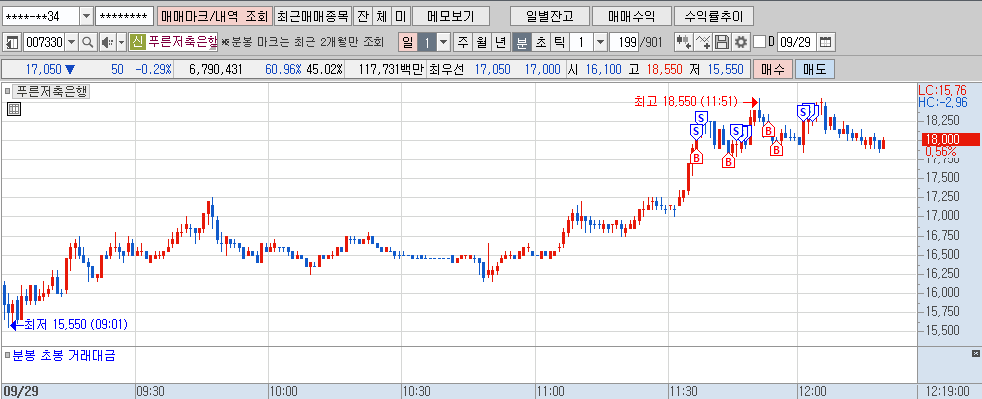Click the stock code field 007330

pos(44,43)
